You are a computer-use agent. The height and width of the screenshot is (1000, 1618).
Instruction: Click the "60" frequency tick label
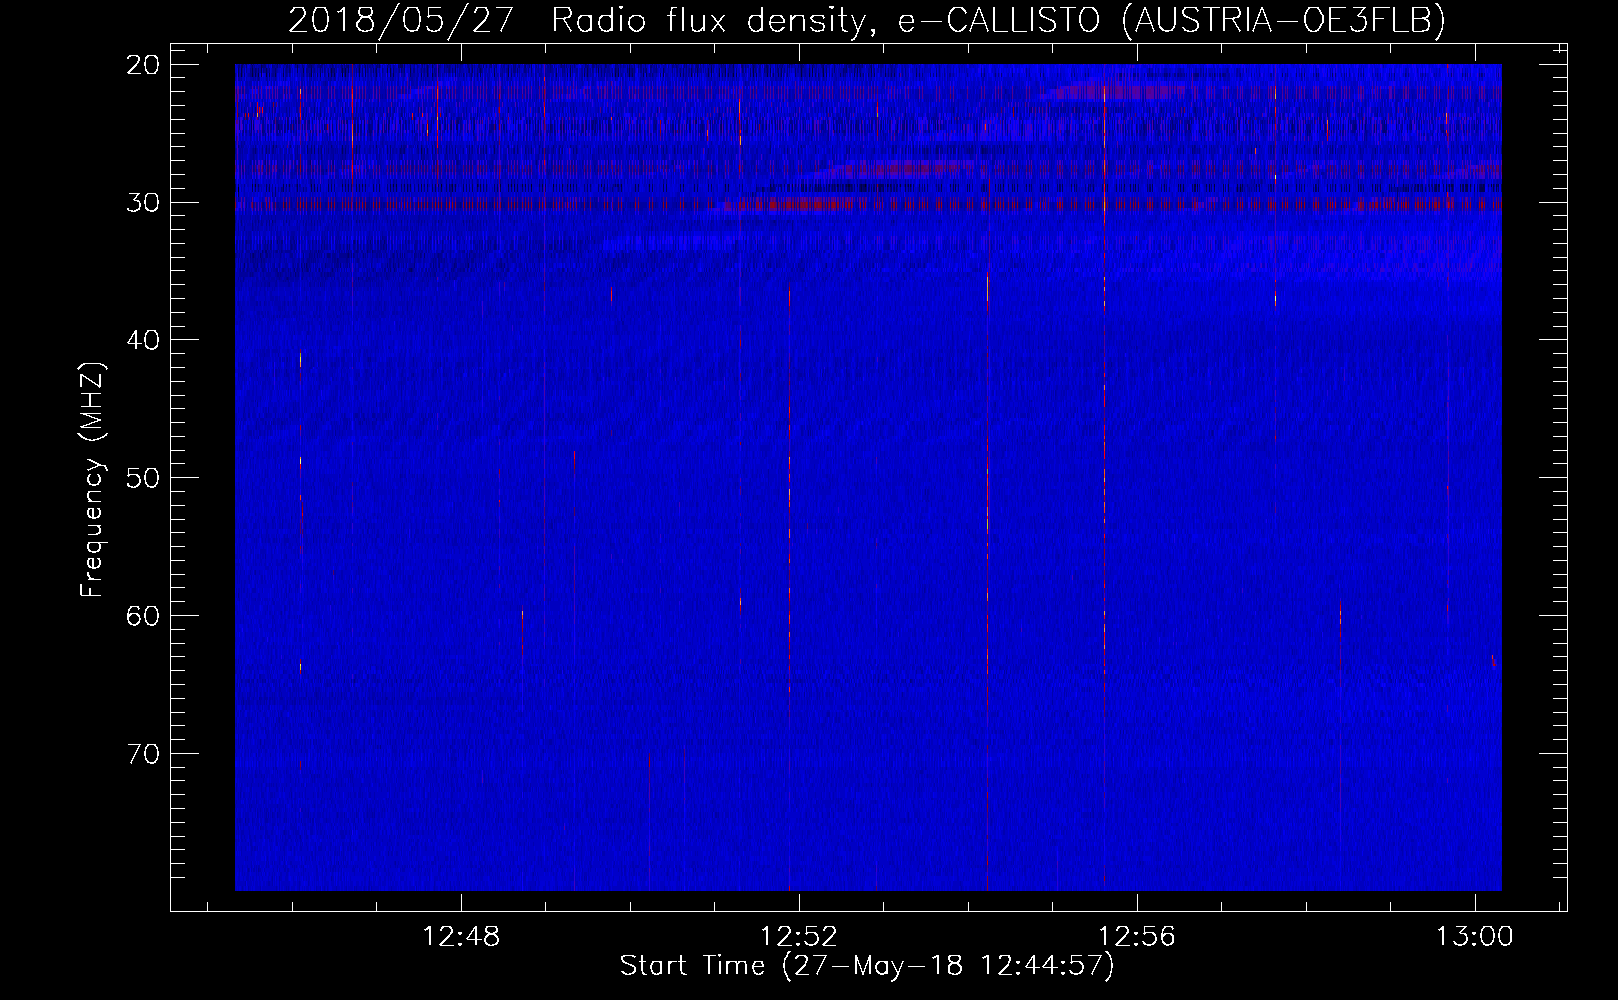[144, 615]
